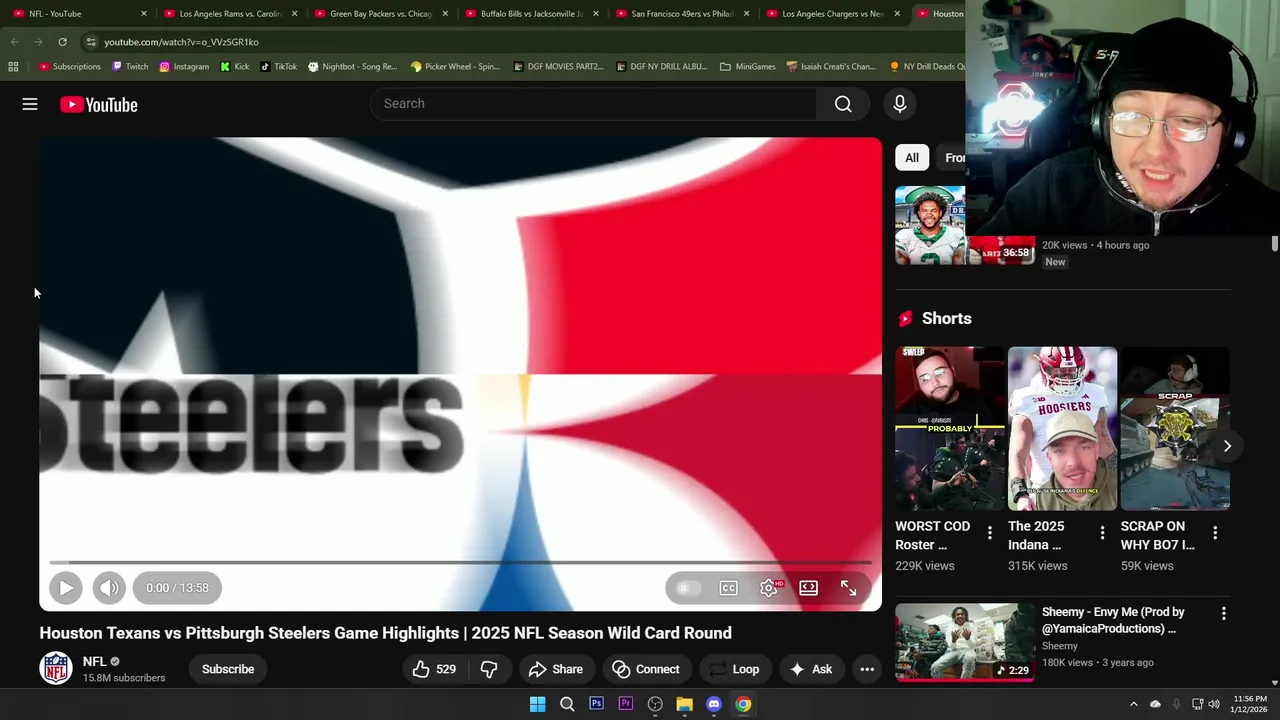Open the Ask AI button
Image resolution: width=1280 pixels, height=720 pixels.
click(811, 669)
